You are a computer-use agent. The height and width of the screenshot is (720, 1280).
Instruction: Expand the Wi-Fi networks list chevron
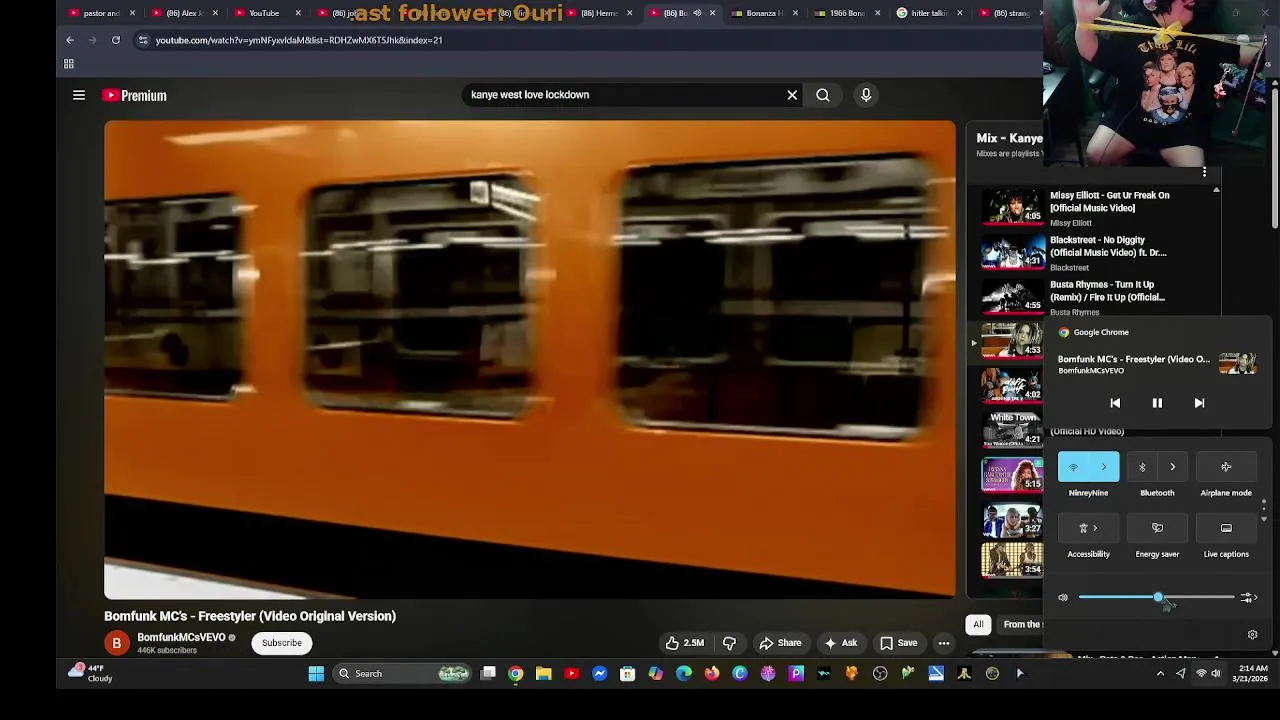(1104, 467)
